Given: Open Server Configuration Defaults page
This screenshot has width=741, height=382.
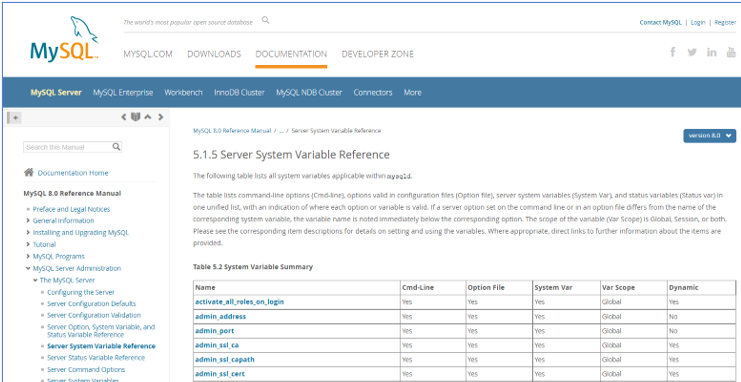Looking at the screenshot, I should point(91,304).
